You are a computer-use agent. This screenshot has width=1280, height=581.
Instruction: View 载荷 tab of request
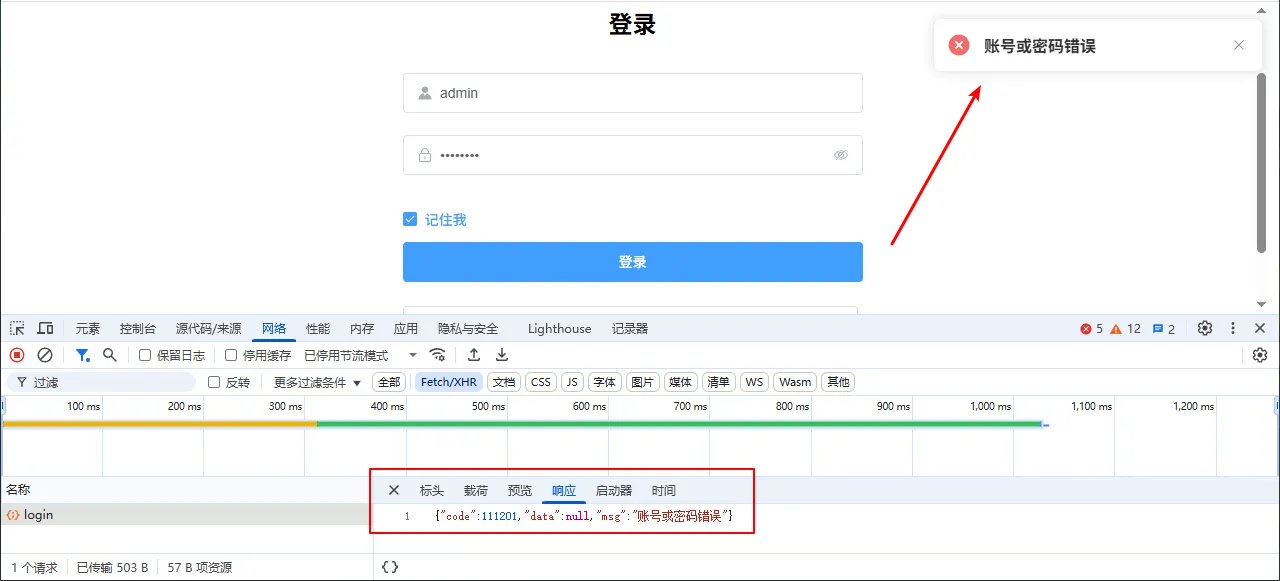476,490
